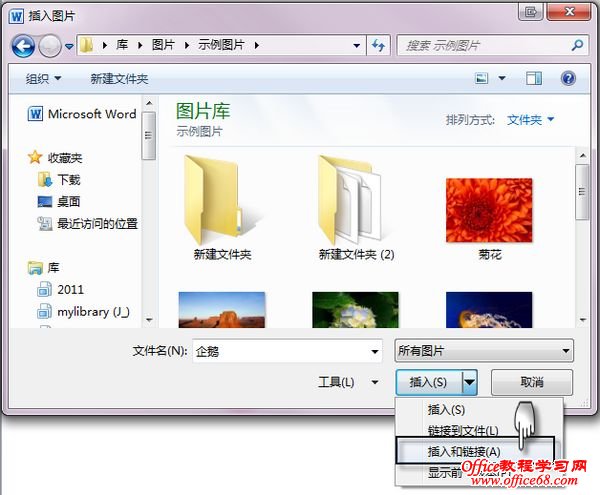Open 最近访问的位置 in navigation pane
Viewport: 600px width, 495px height.
point(88,223)
